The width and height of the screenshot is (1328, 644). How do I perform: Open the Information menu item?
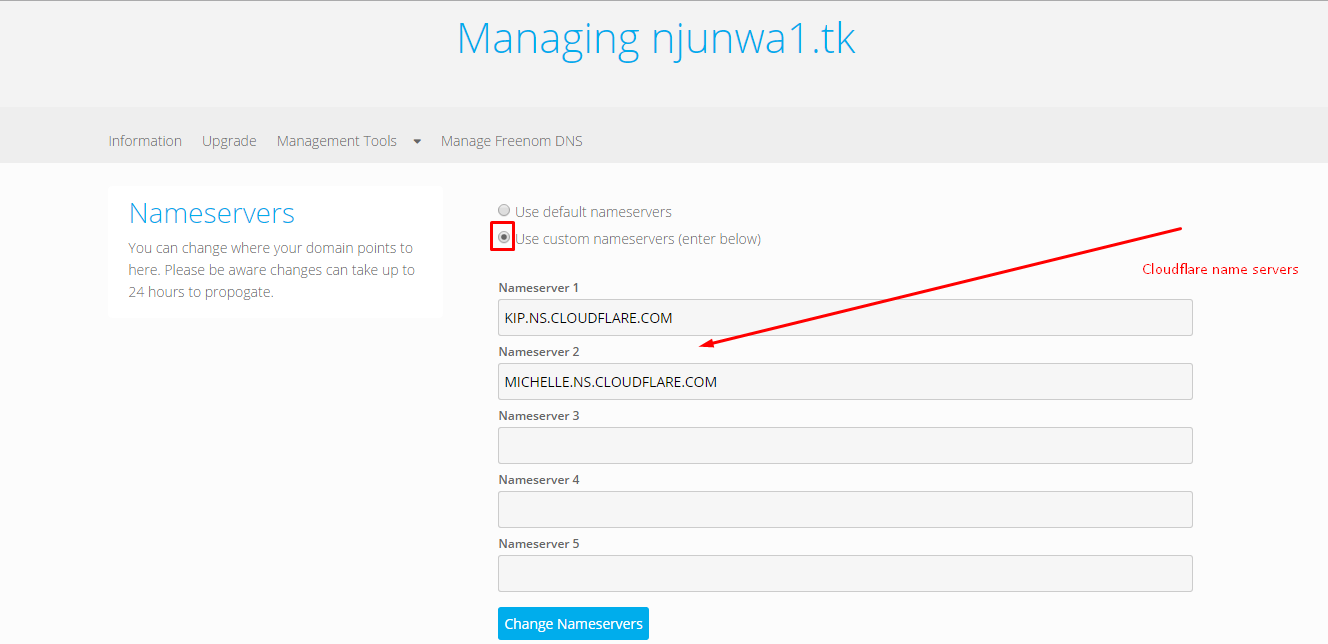click(x=145, y=141)
